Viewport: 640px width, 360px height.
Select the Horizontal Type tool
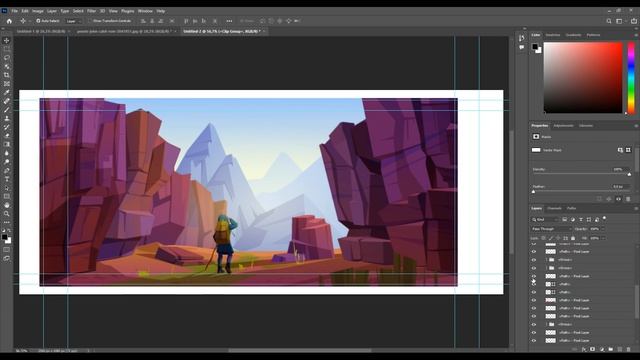pos(7,179)
